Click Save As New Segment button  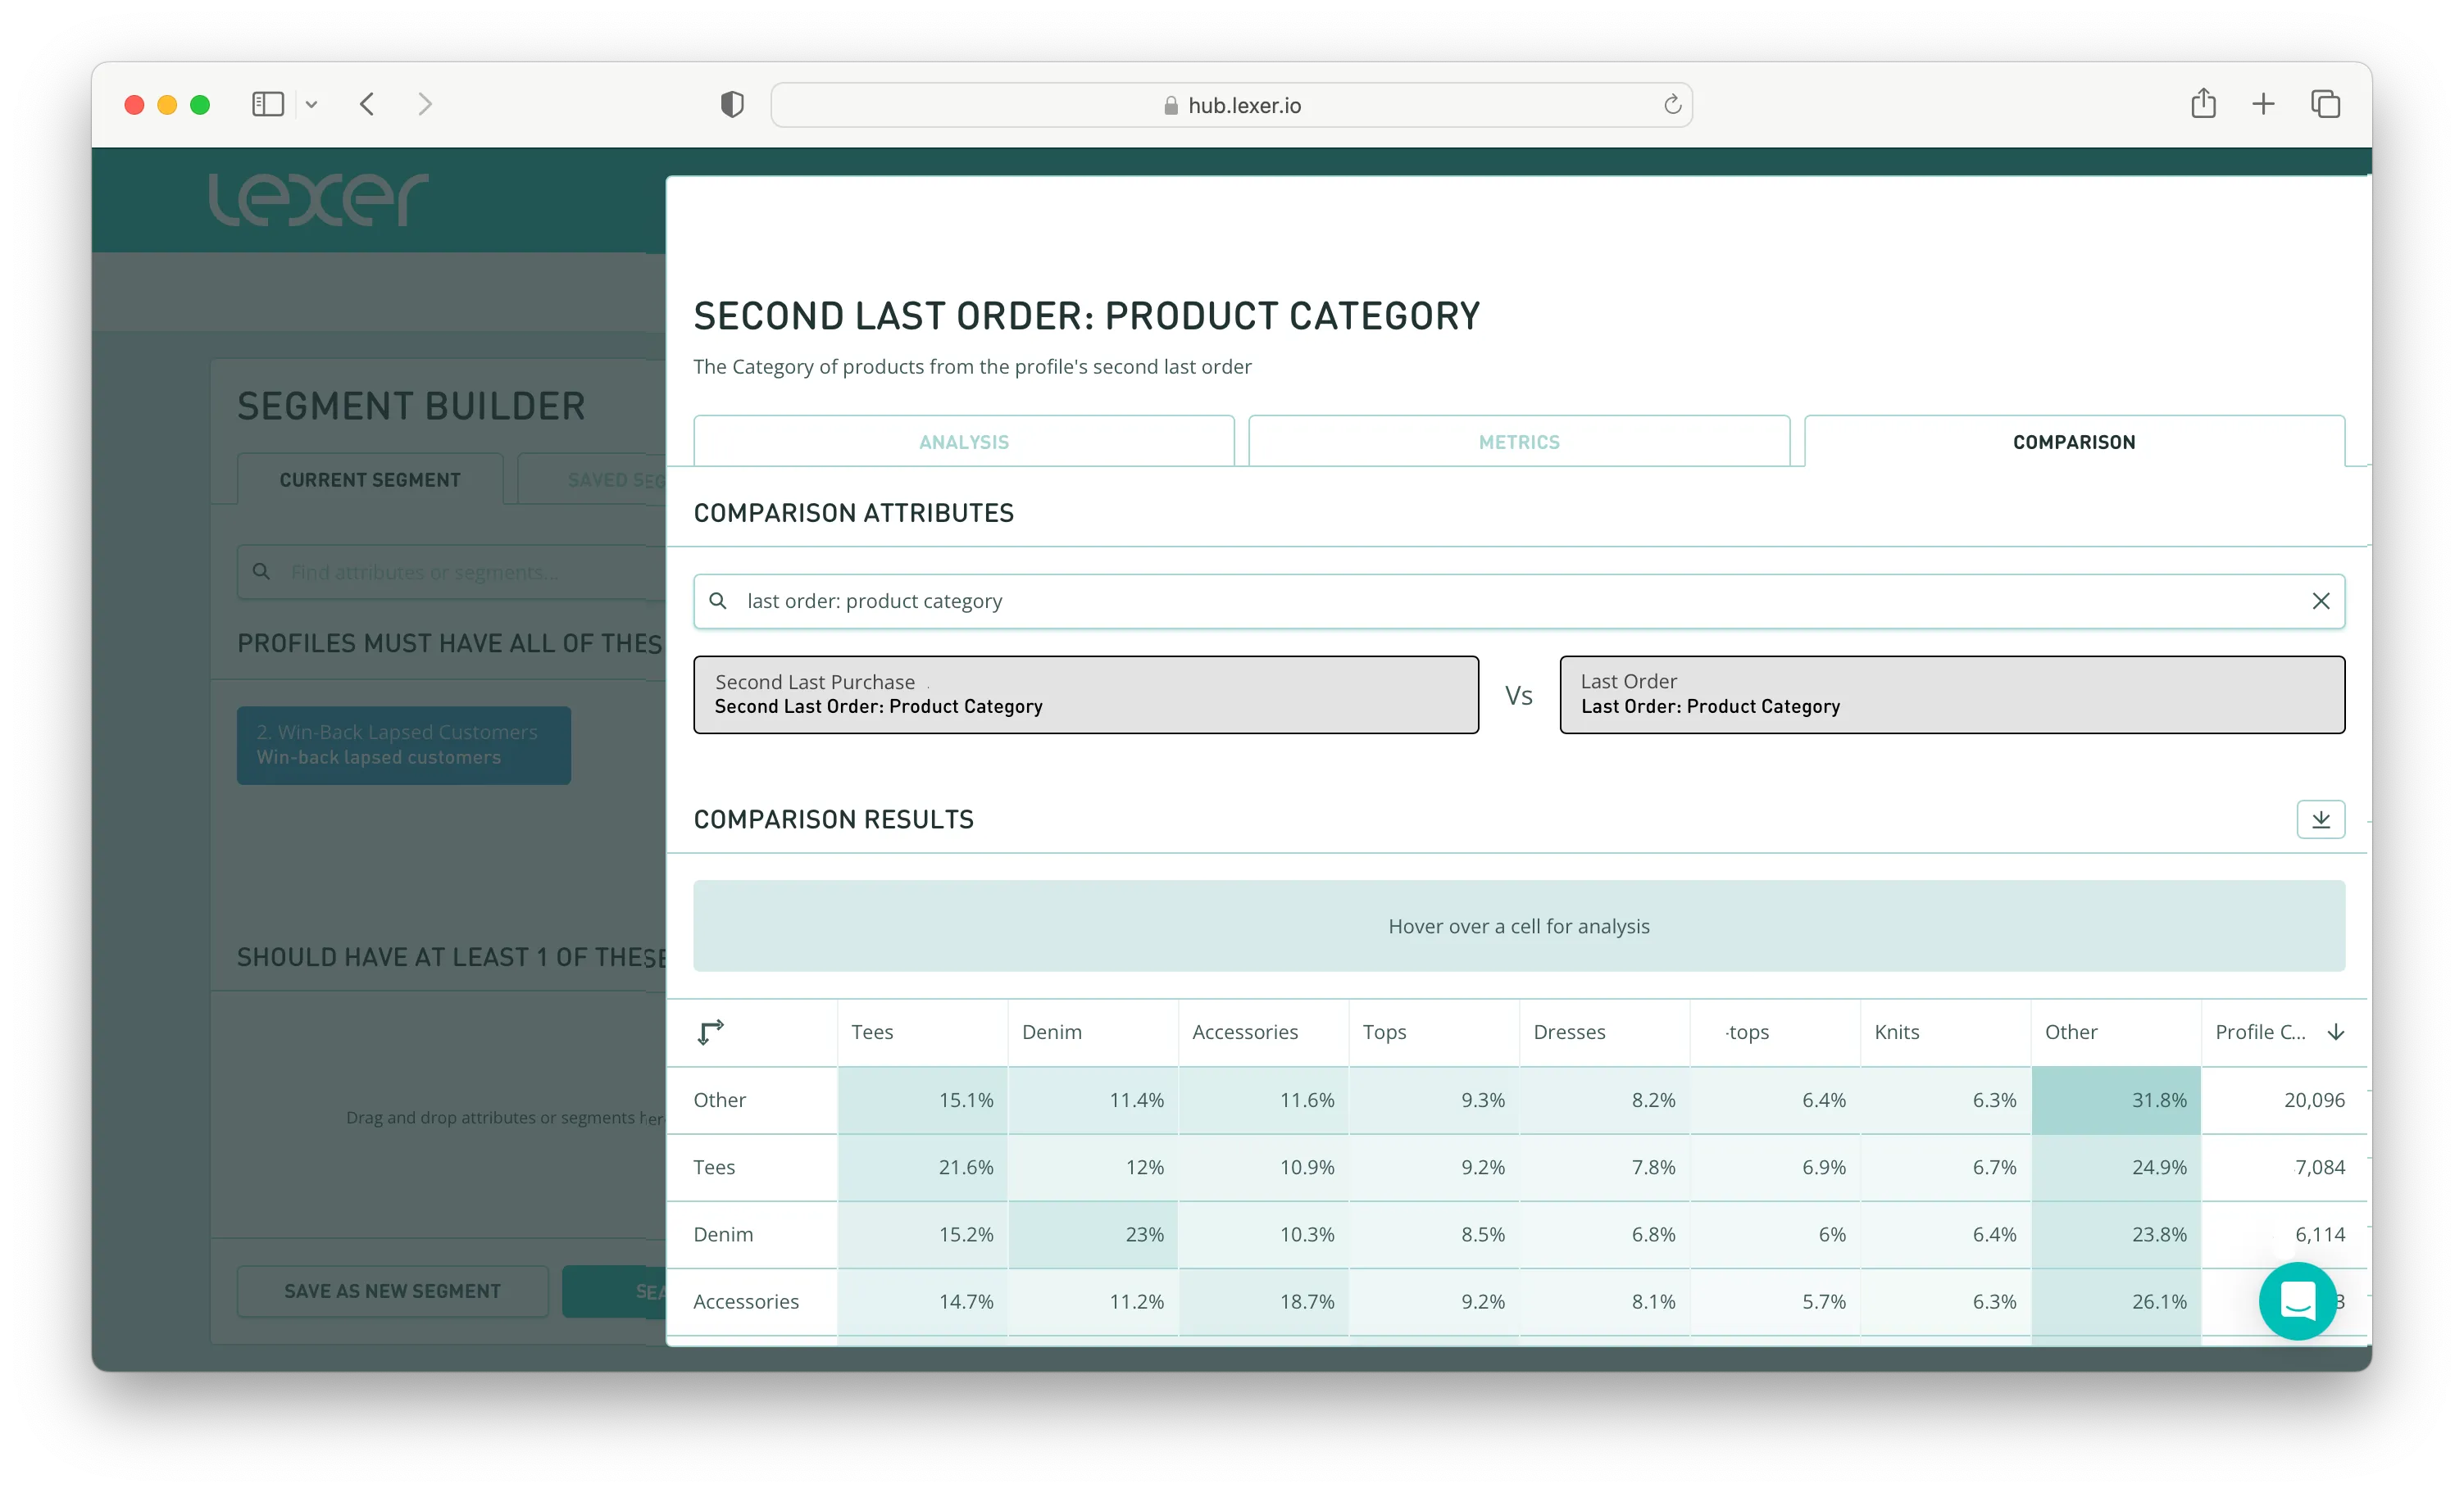pyautogui.click(x=392, y=1291)
